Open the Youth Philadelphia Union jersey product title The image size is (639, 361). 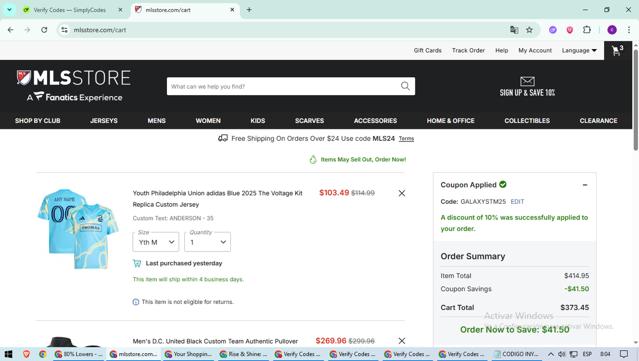click(218, 199)
